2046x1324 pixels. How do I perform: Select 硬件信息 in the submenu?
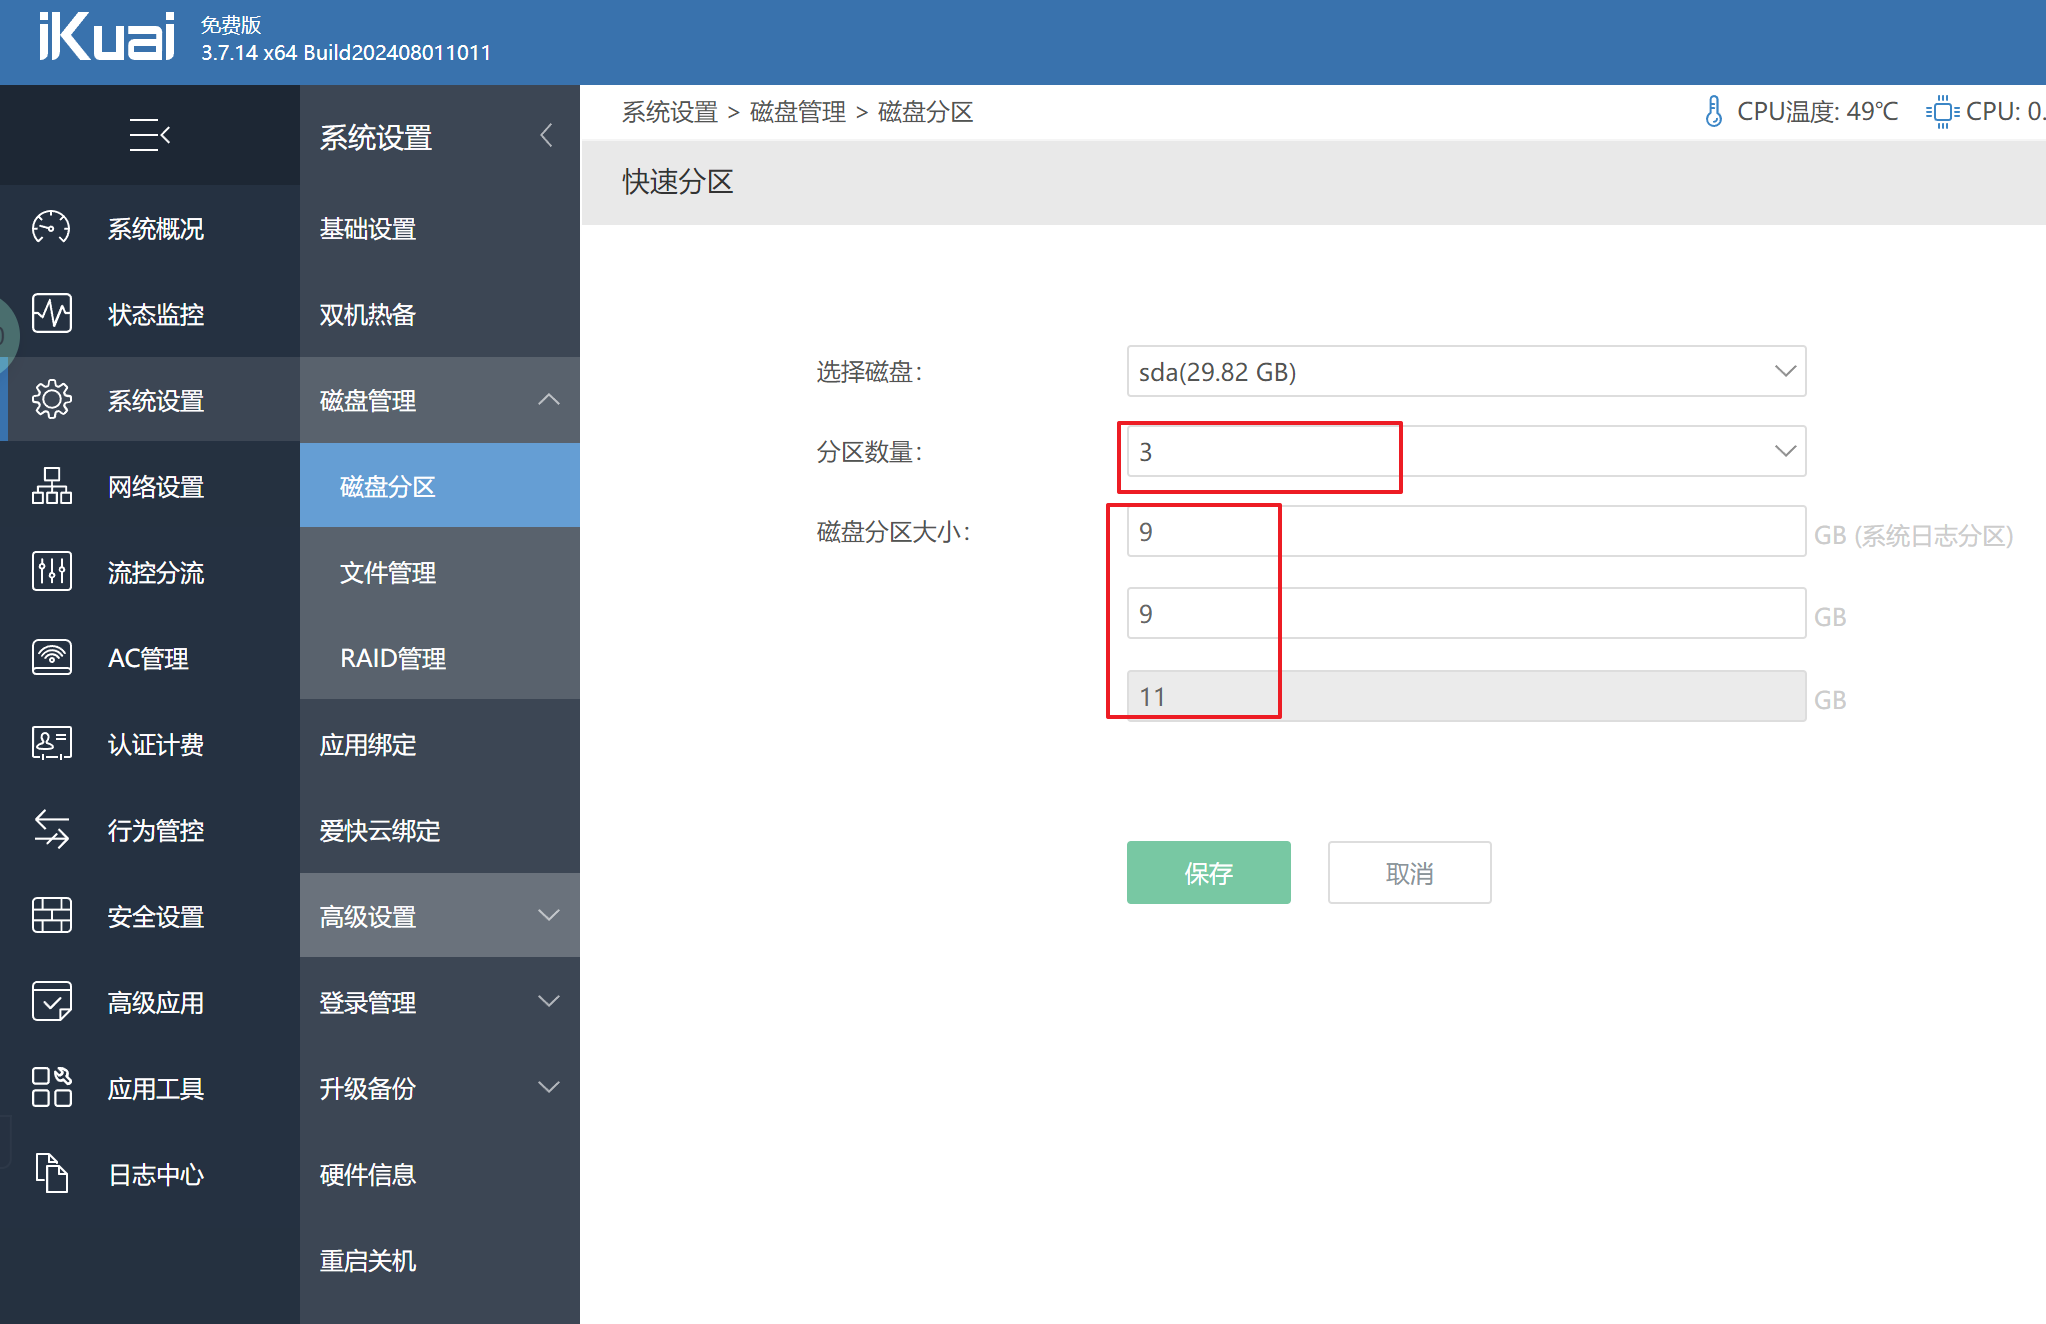(x=440, y=1175)
